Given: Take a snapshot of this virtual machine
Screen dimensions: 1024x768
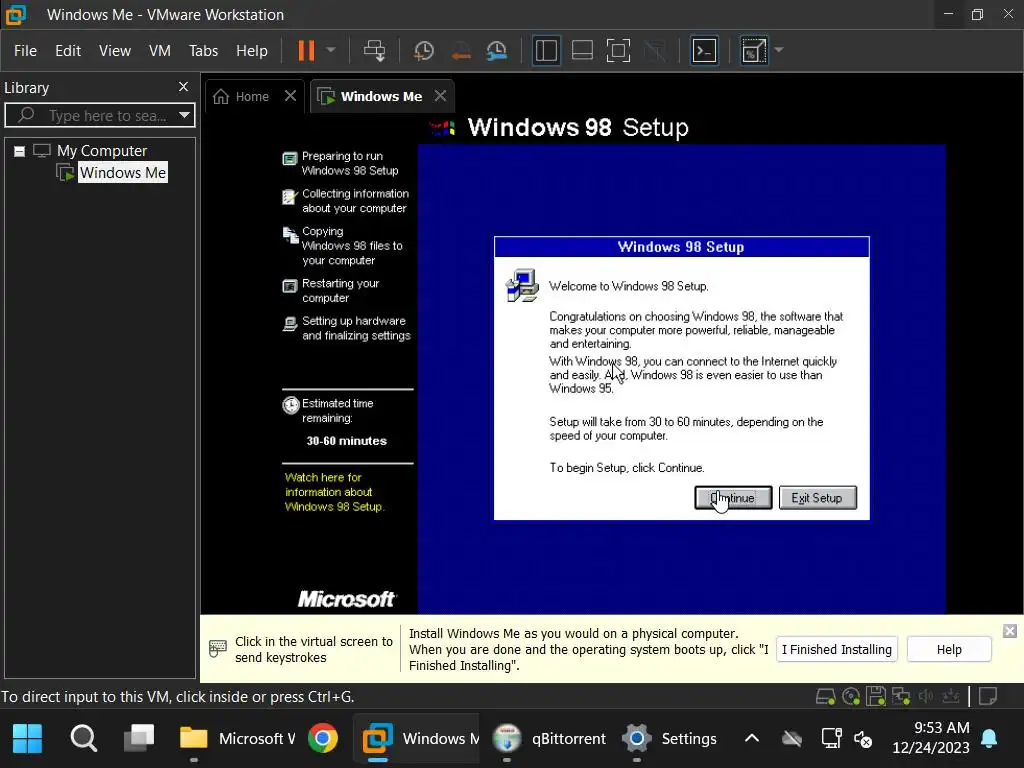Looking at the screenshot, I should pos(424,50).
